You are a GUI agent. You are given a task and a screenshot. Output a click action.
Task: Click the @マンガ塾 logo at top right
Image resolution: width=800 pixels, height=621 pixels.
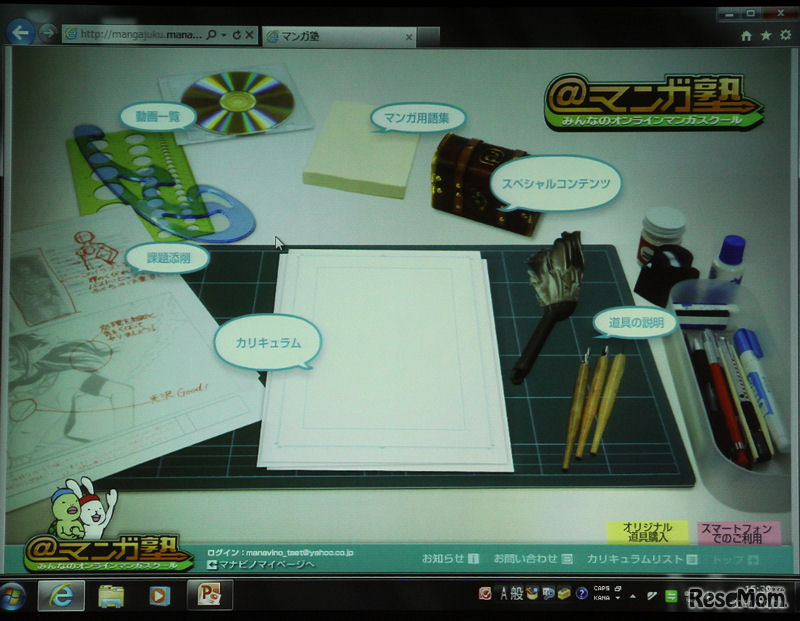click(653, 102)
